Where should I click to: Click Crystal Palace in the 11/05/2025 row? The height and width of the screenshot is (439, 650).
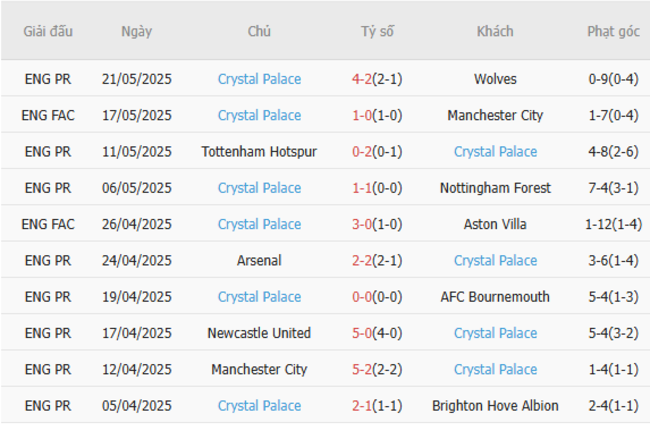click(495, 151)
